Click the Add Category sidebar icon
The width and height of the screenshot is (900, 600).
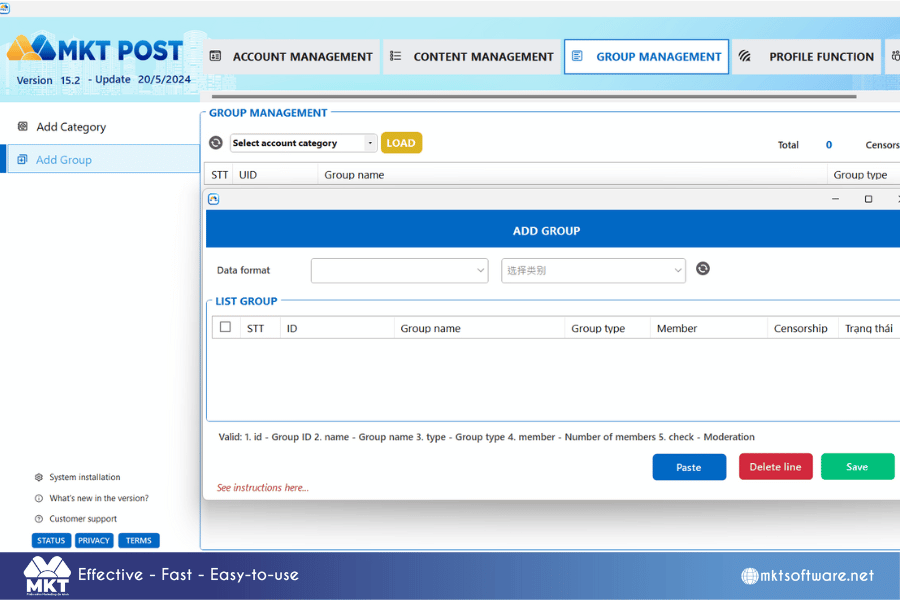point(22,126)
